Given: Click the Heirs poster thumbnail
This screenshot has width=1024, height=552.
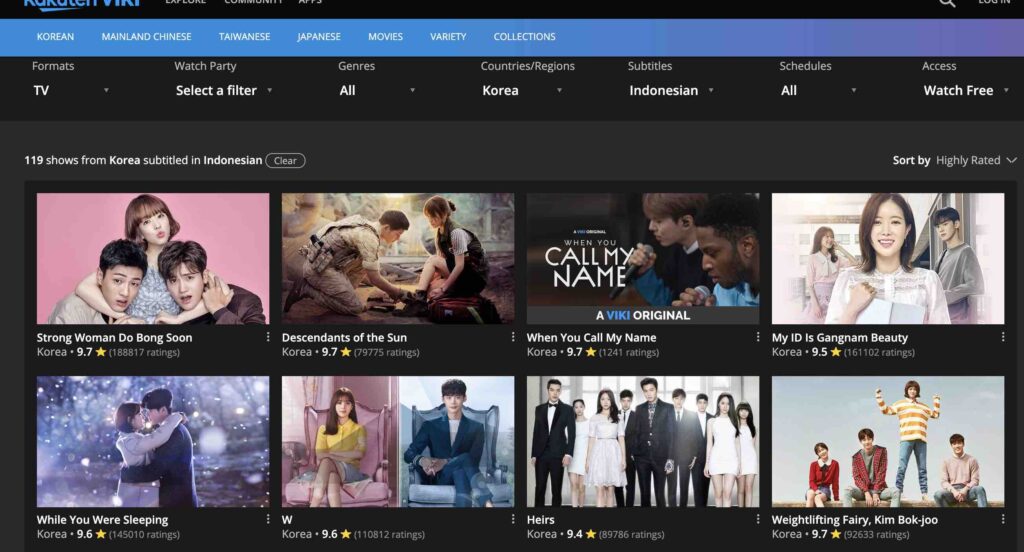Looking at the screenshot, I should (x=643, y=441).
